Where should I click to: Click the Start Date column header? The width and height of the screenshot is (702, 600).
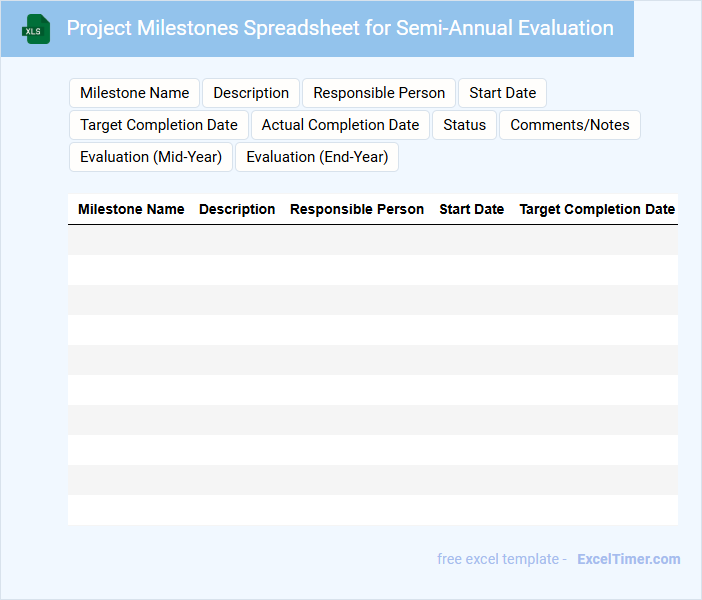[471, 209]
